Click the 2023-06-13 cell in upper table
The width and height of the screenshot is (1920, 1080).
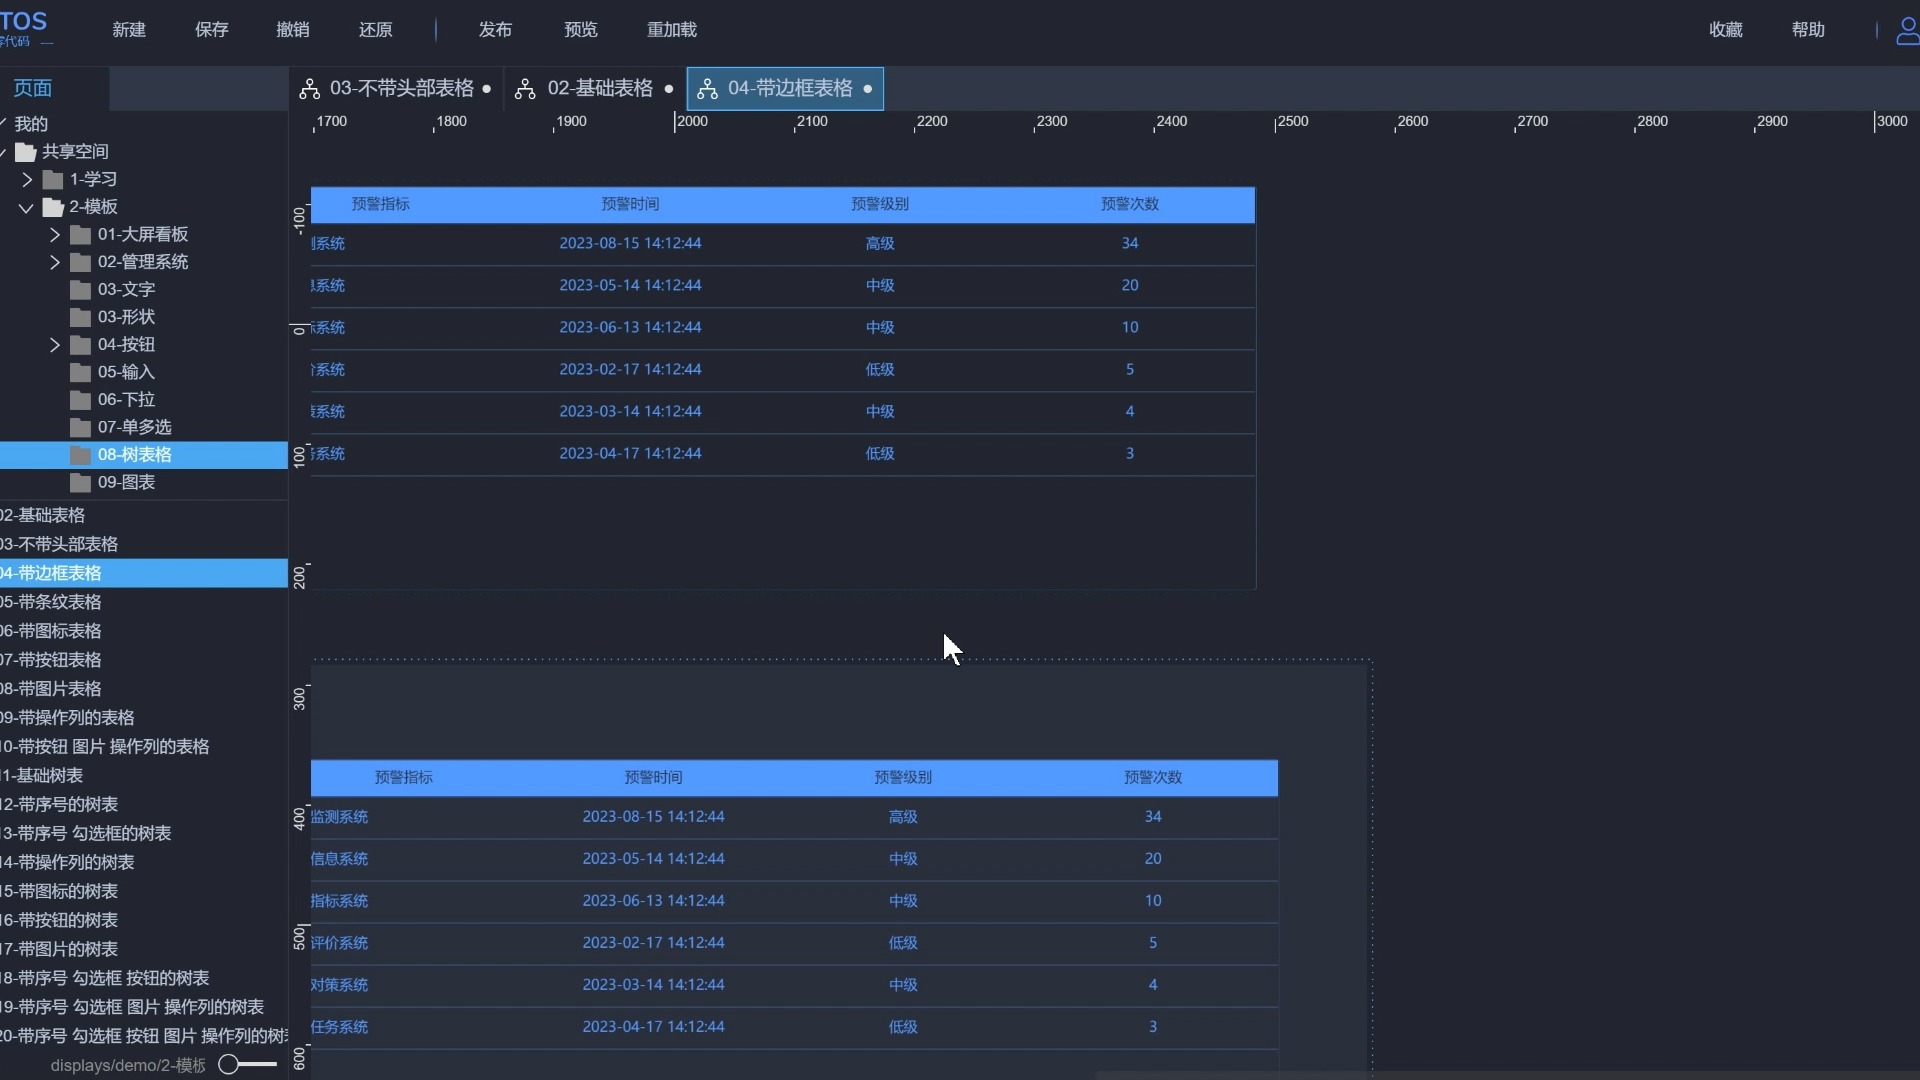coord(630,327)
